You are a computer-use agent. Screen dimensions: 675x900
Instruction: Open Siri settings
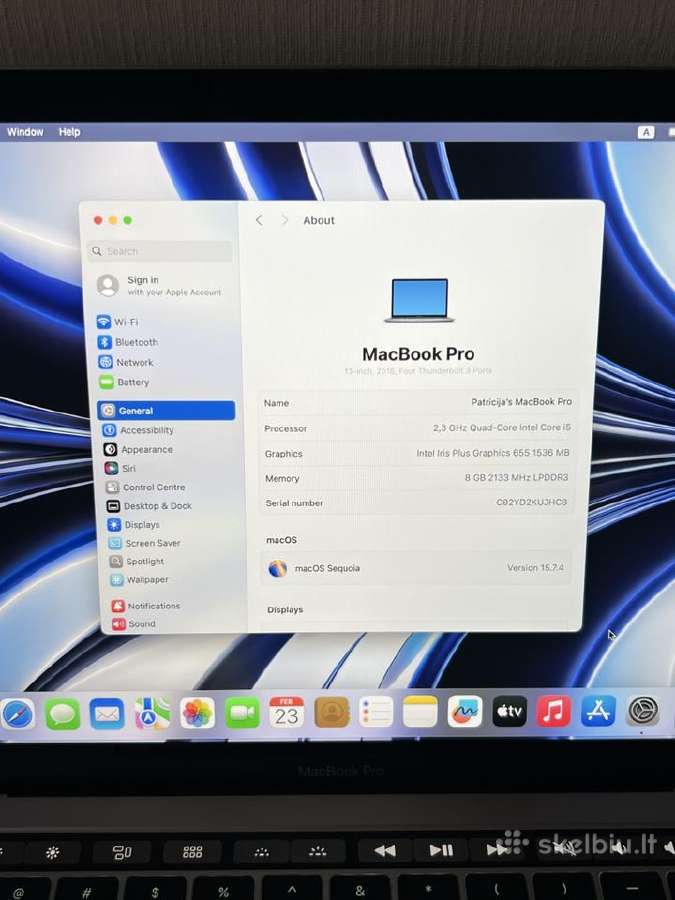[121, 468]
